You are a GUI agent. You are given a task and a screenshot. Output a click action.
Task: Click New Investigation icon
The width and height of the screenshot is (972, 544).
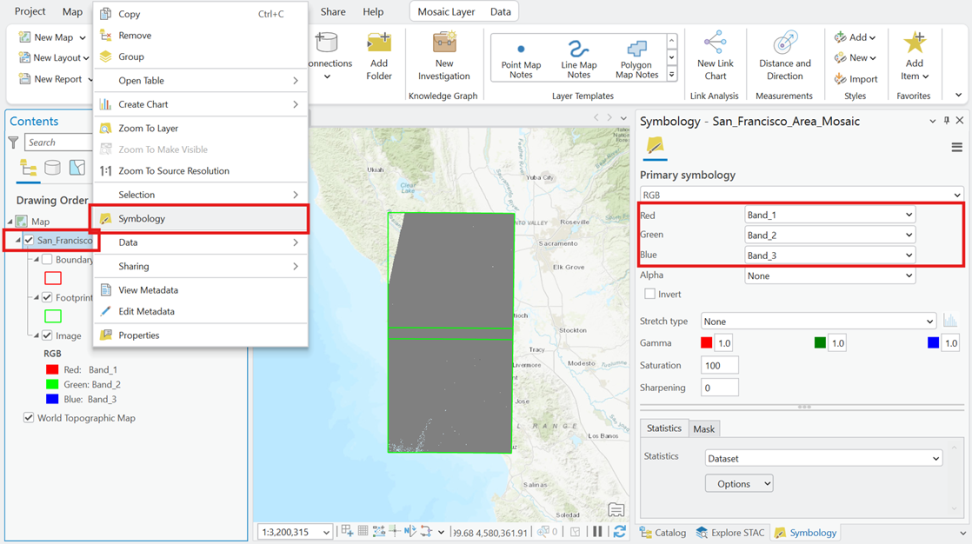(444, 43)
